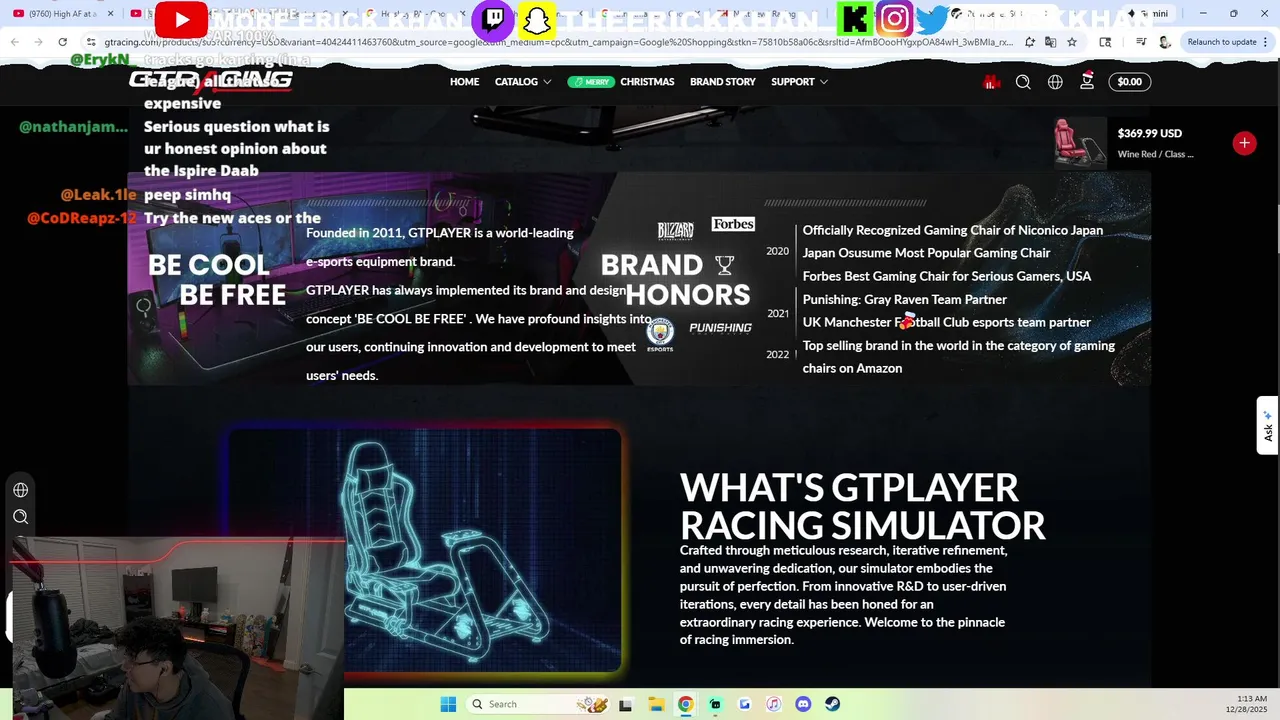
Task: Open File Explorer from taskbar
Action: (655, 704)
